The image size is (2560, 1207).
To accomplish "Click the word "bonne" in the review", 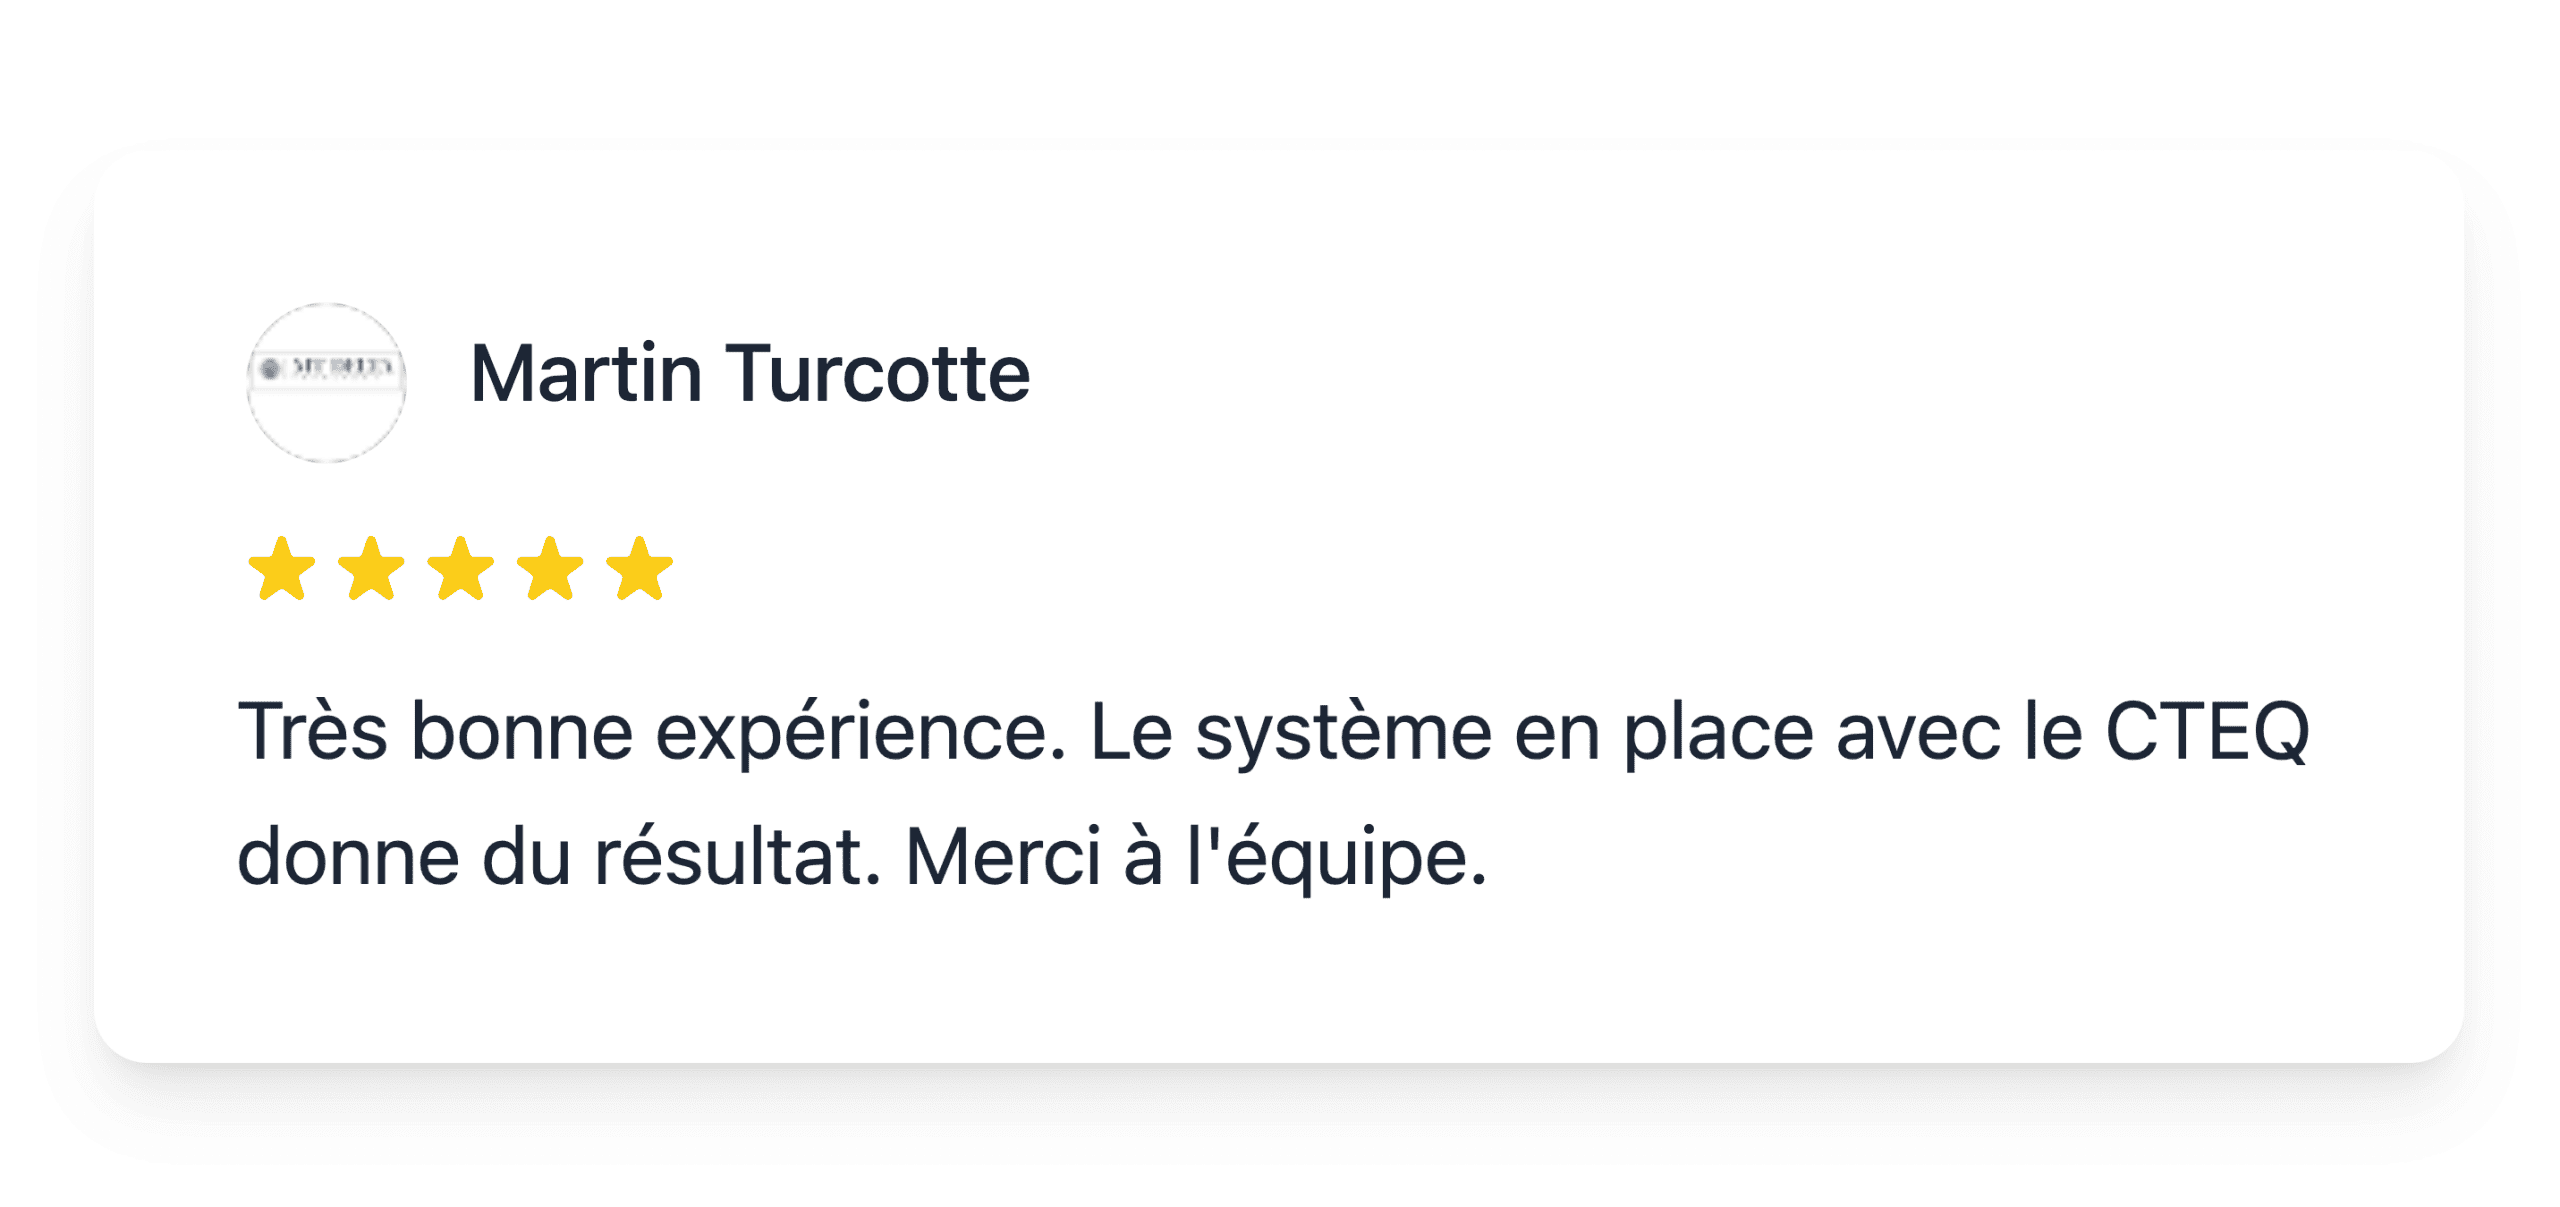I will pyautogui.click(x=522, y=732).
